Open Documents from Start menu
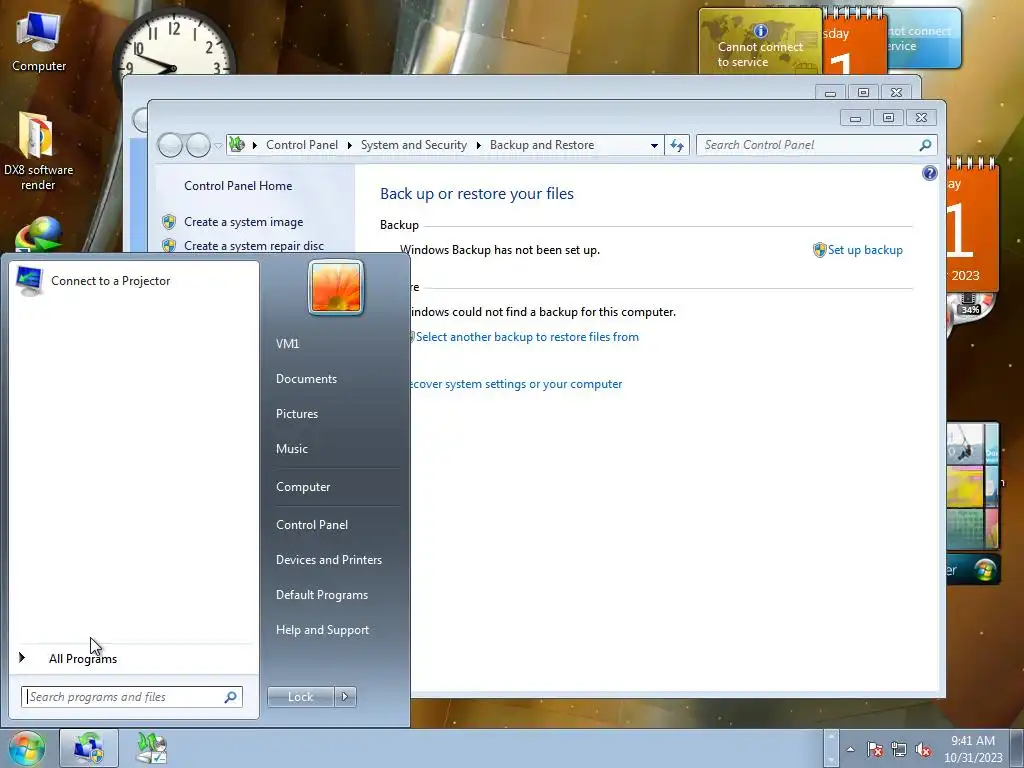The image size is (1024, 768). [x=306, y=379]
